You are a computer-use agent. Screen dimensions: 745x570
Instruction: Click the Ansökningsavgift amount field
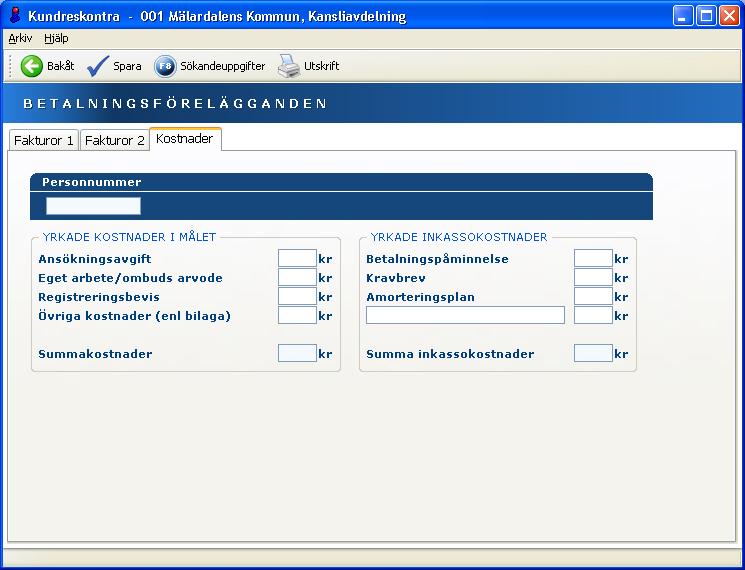pos(297,258)
